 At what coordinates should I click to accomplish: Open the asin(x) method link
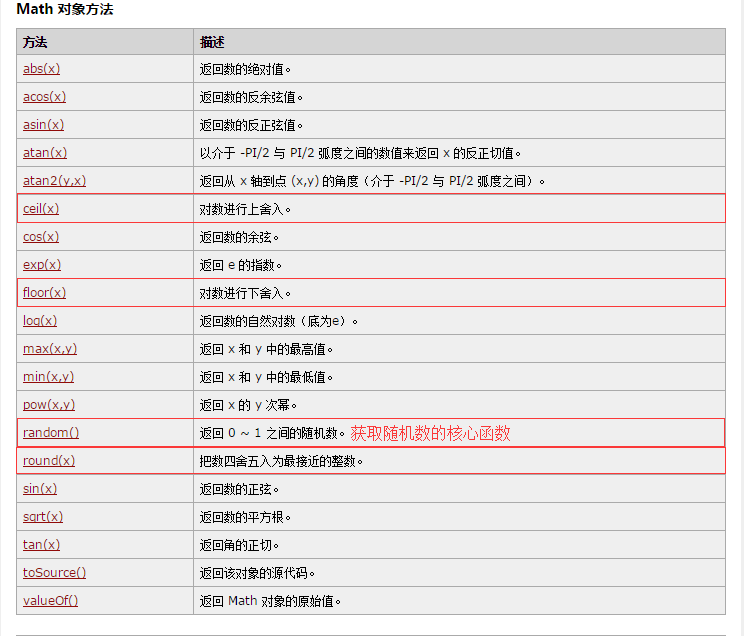coord(43,125)
